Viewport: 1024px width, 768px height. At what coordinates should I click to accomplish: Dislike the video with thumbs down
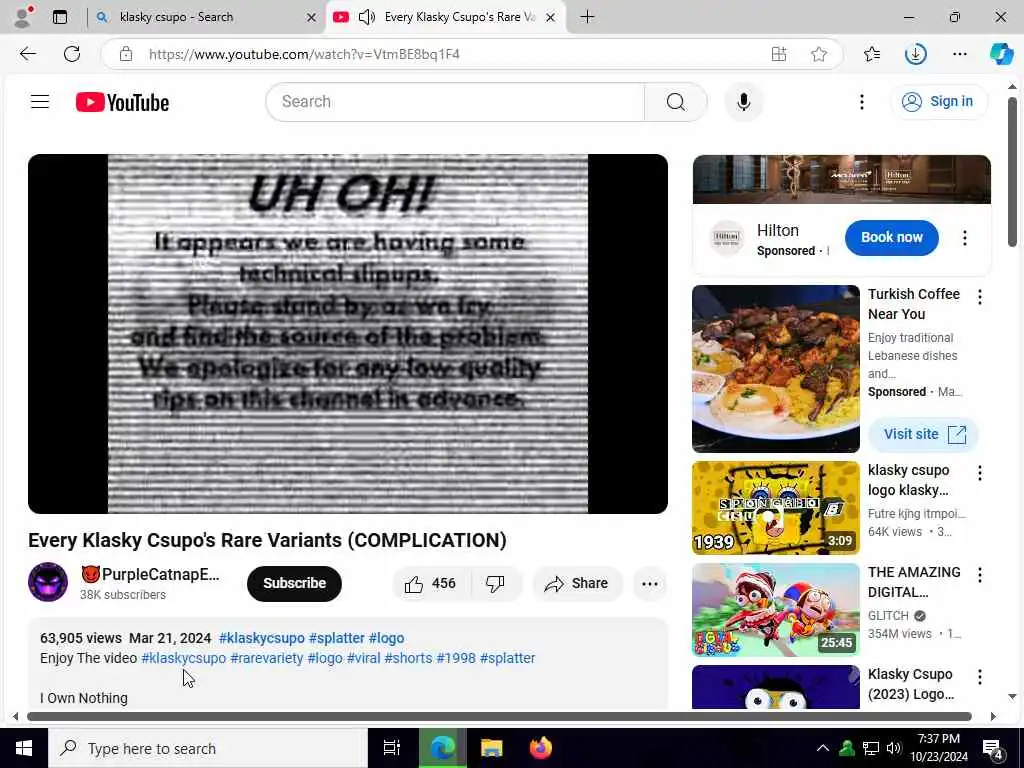pos(496,584)
